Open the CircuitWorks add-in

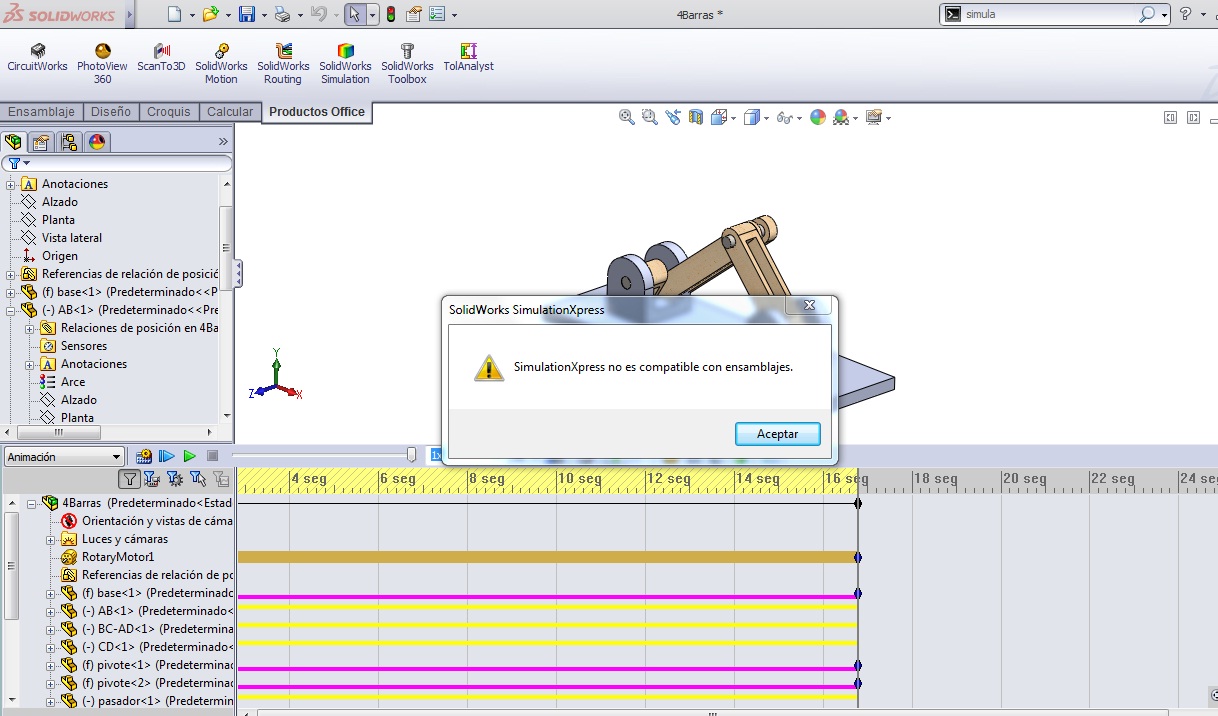(37, 59)
